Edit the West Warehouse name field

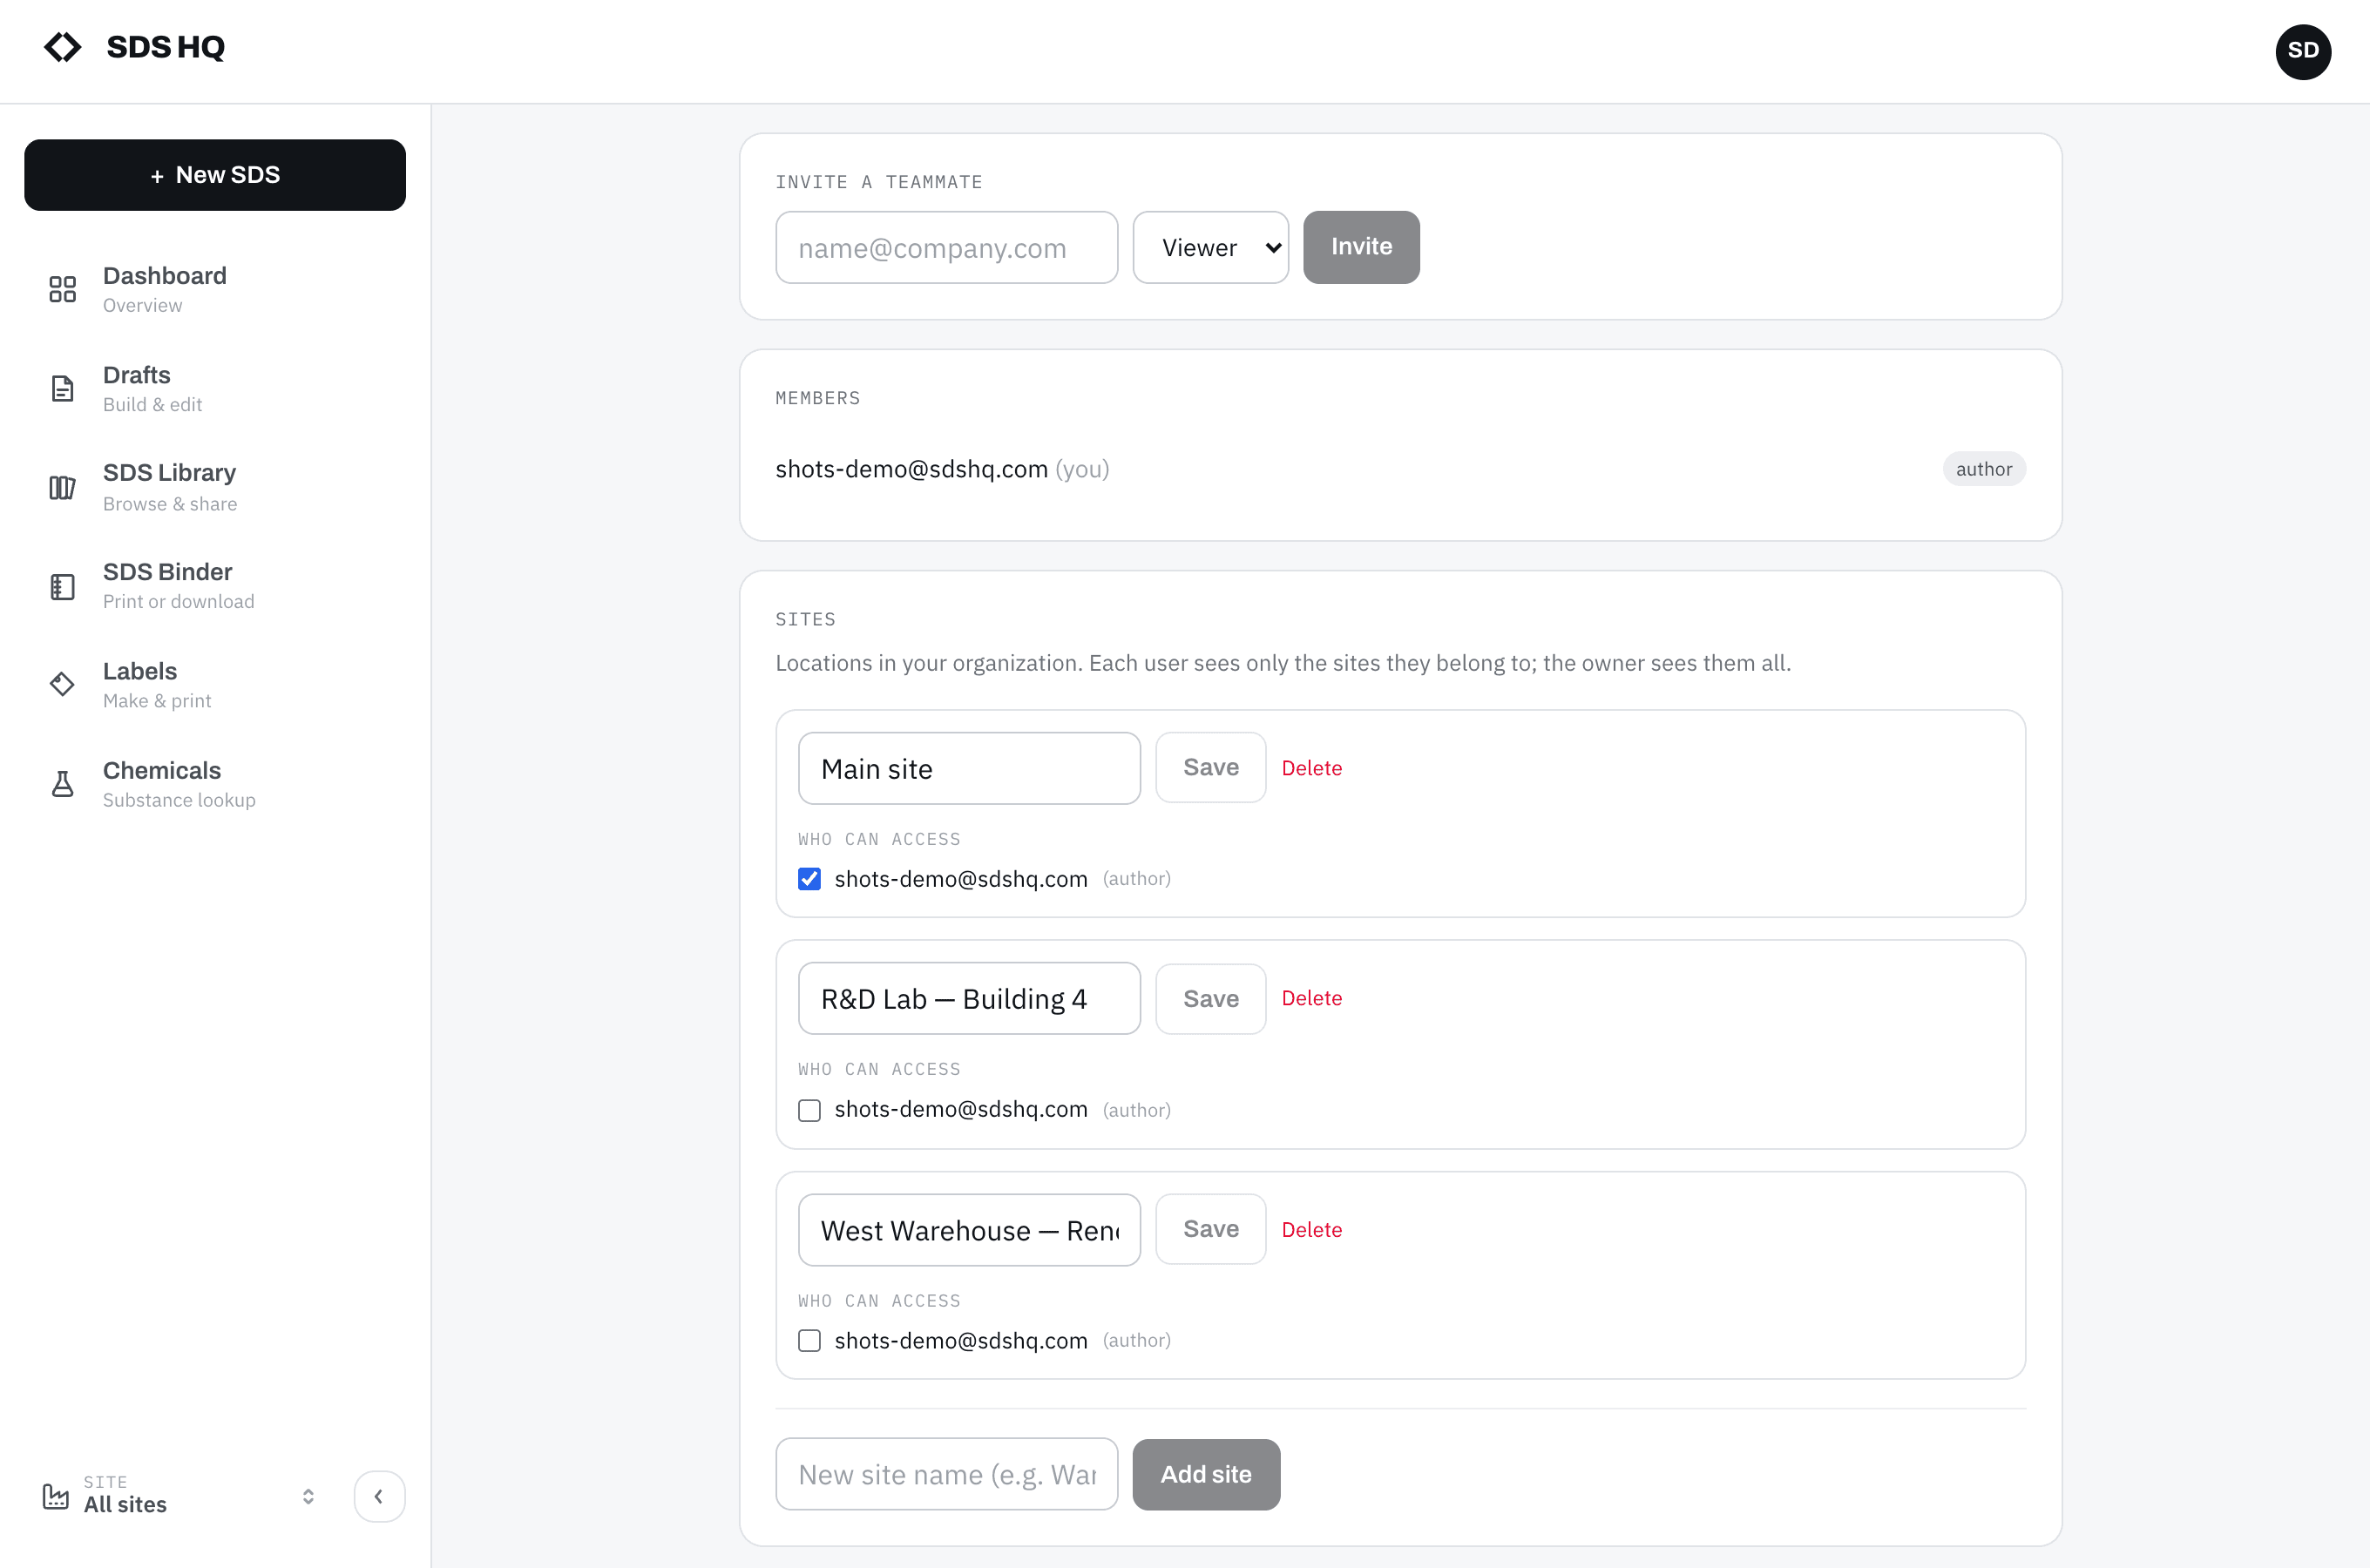969,1230
